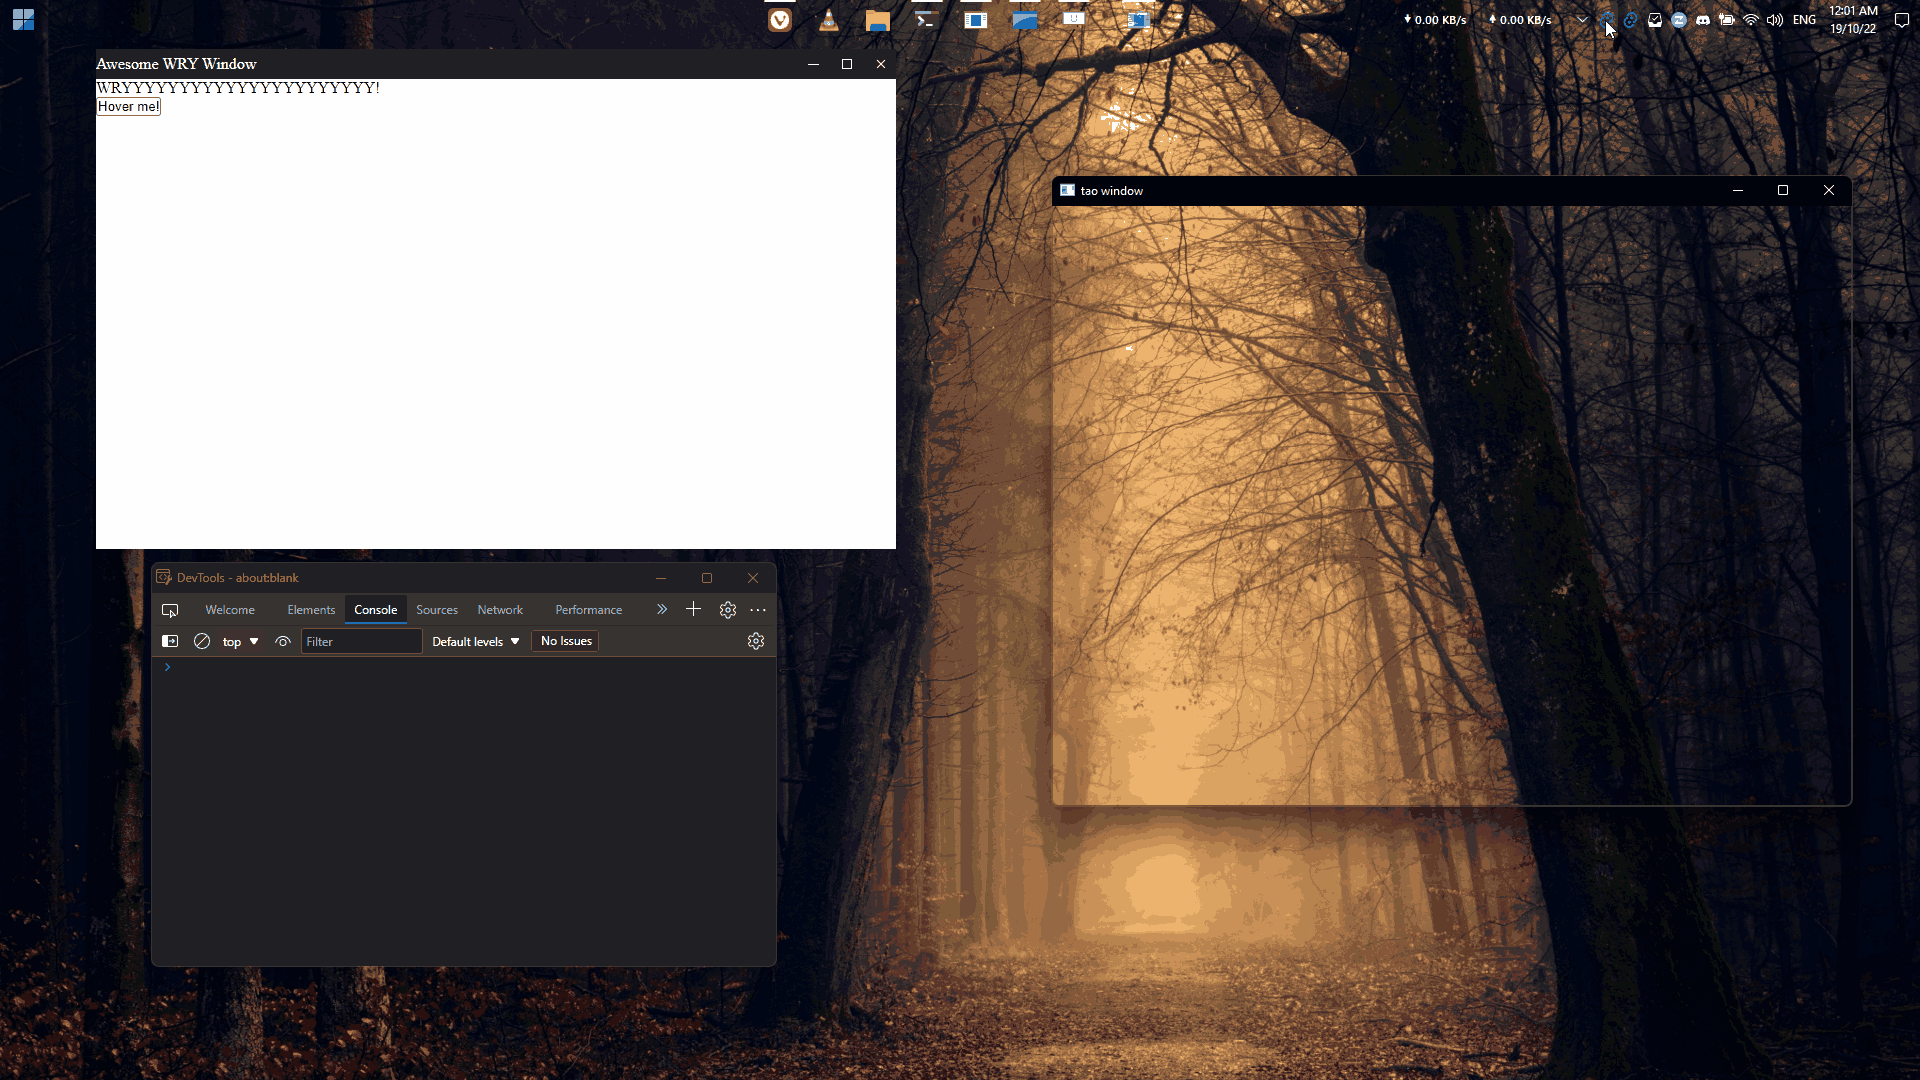Toggle the console sidebar panel icon
The image size is (1920, 1080).
pyautogui.click(x=170, y=641)
